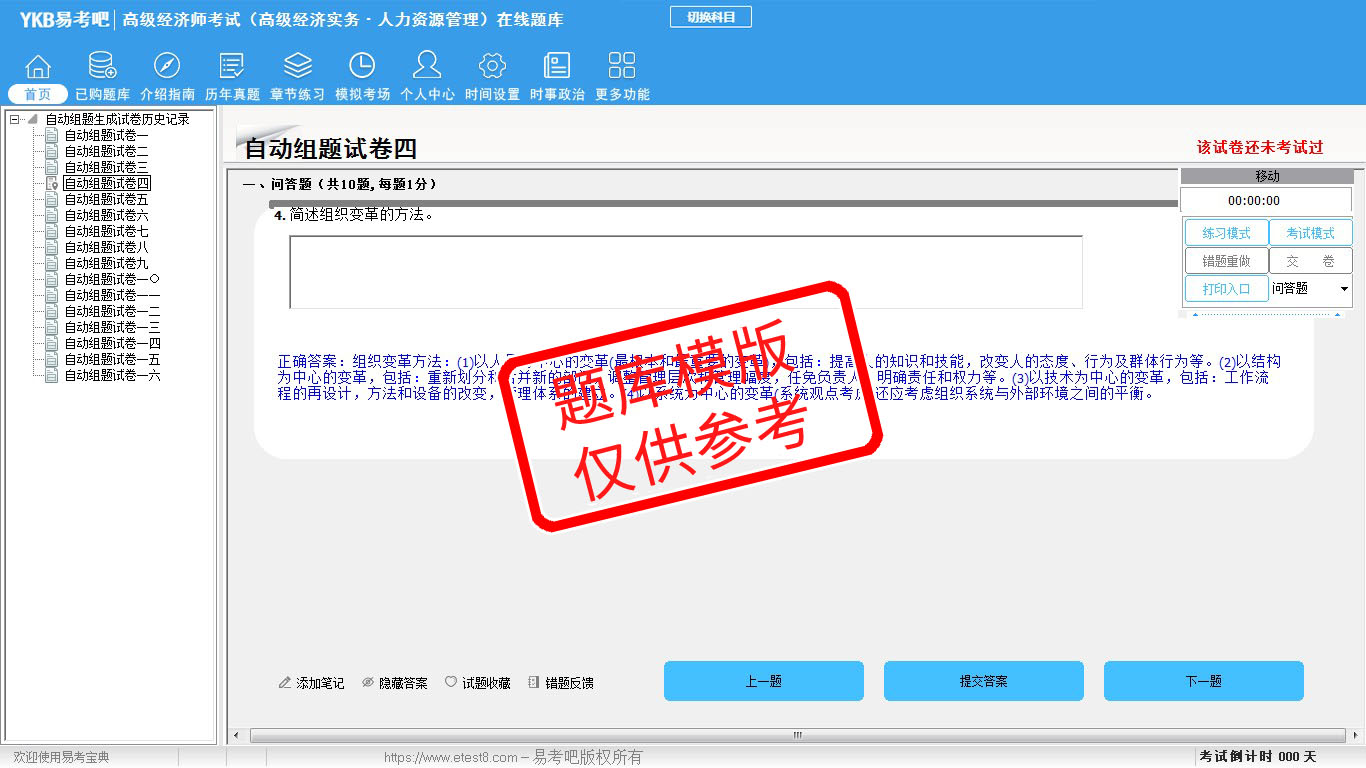Open 历年真题 checklist icon
This screenshot has width=1366, height=768.
click(232, 67)
